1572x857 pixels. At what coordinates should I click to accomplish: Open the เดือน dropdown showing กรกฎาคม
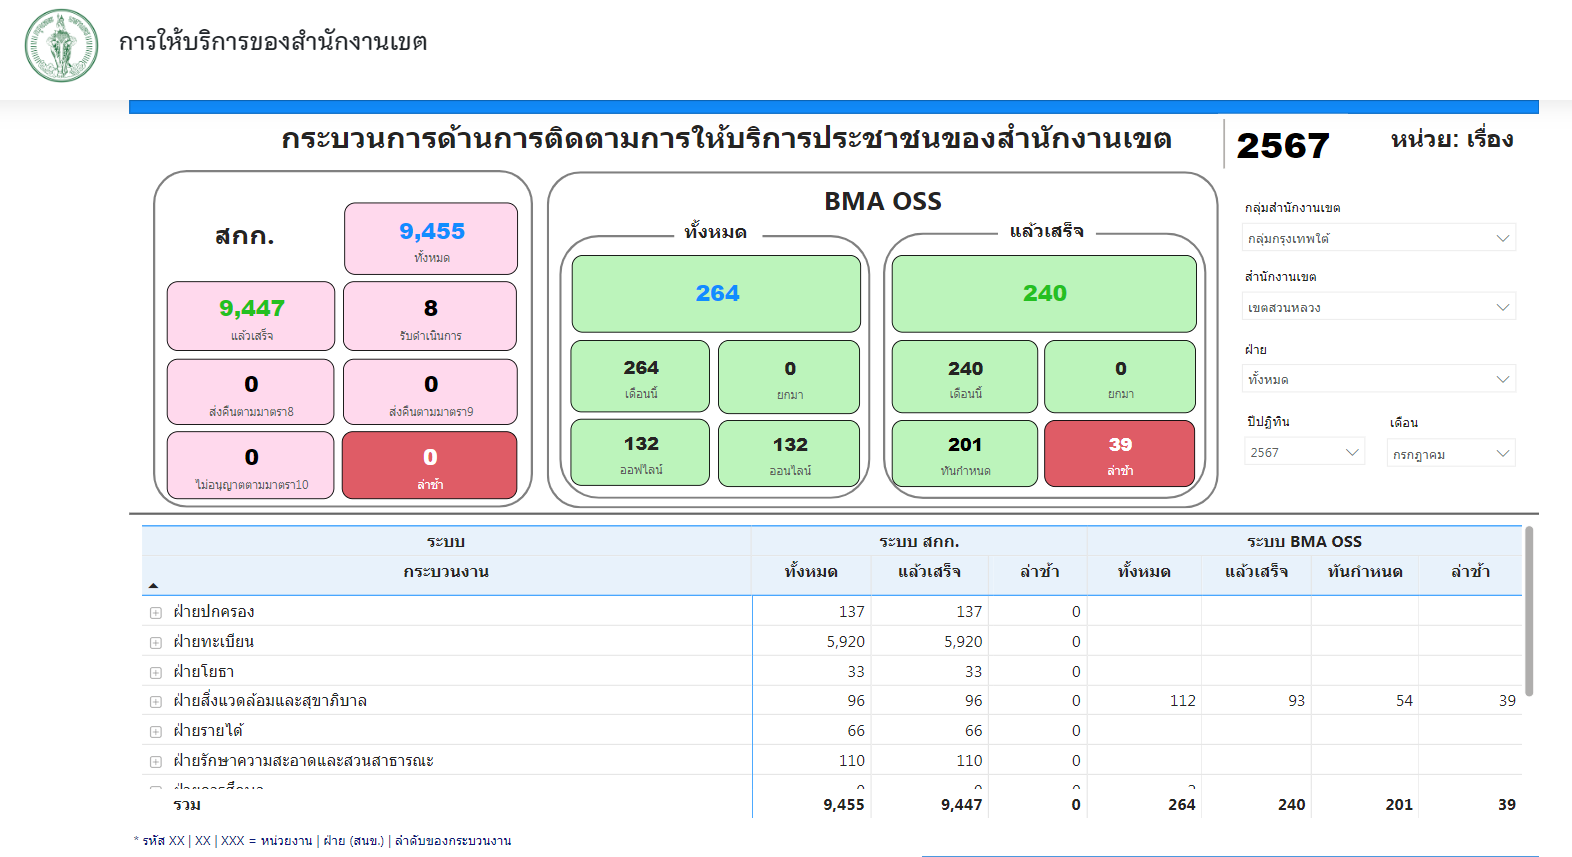[x=1450, y=454]
